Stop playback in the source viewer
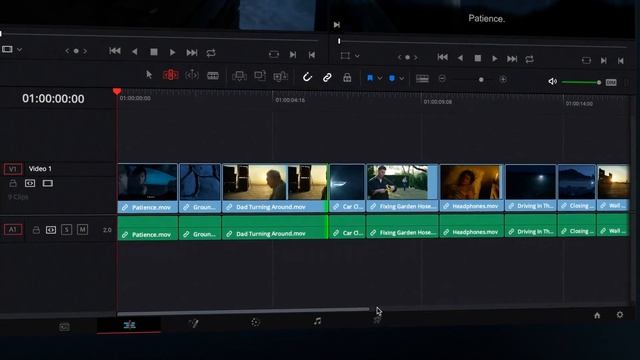This screenshot has height=360, width=640. point(154,52)
